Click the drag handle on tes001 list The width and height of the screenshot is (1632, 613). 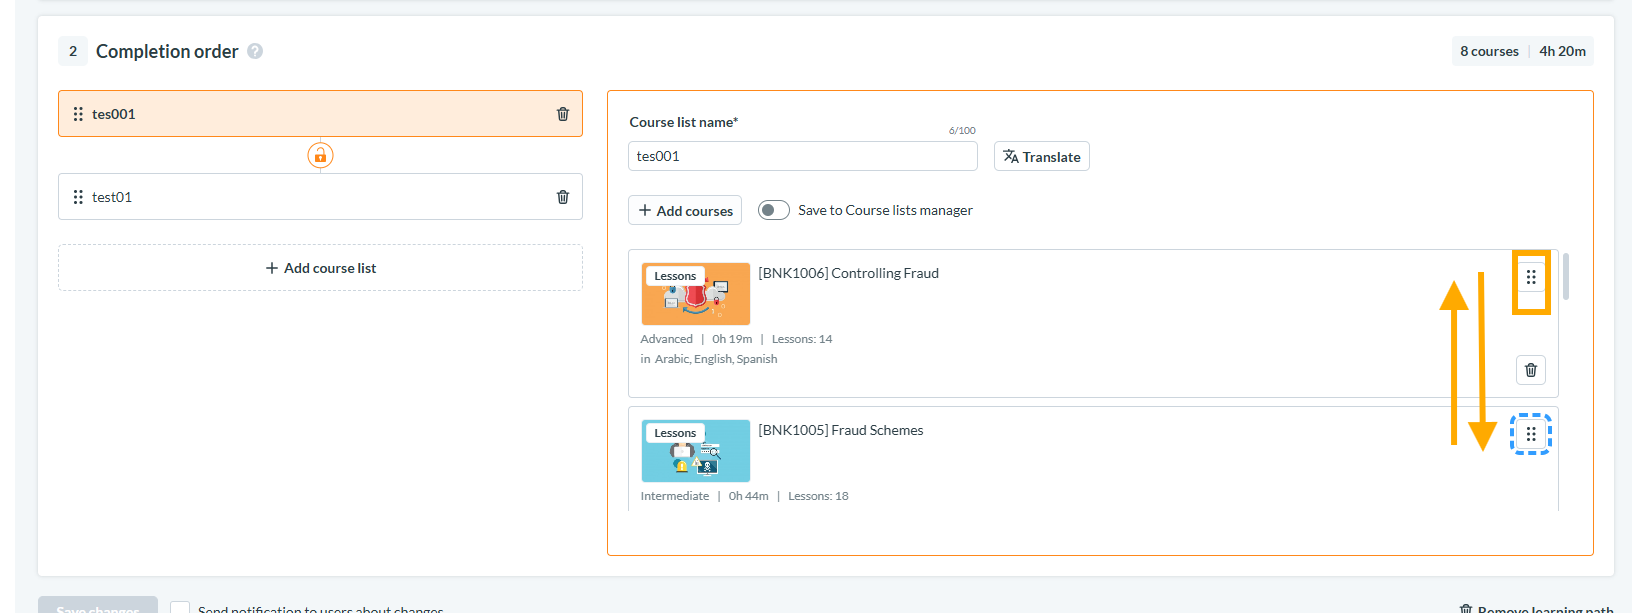click(x=78, y=114)
